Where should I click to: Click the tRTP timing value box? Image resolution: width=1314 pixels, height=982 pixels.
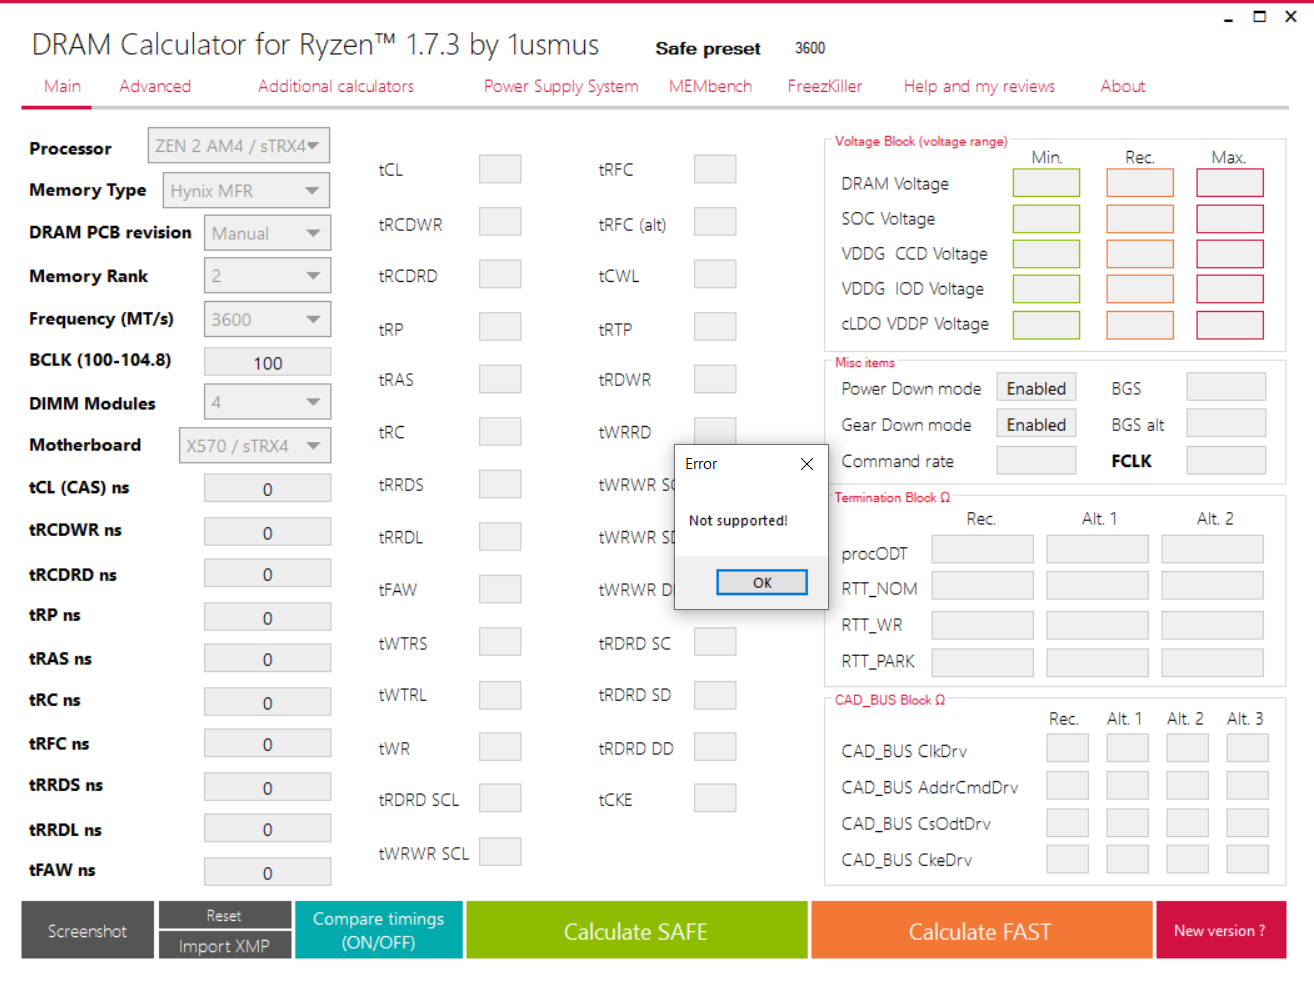tap(715, 326)
